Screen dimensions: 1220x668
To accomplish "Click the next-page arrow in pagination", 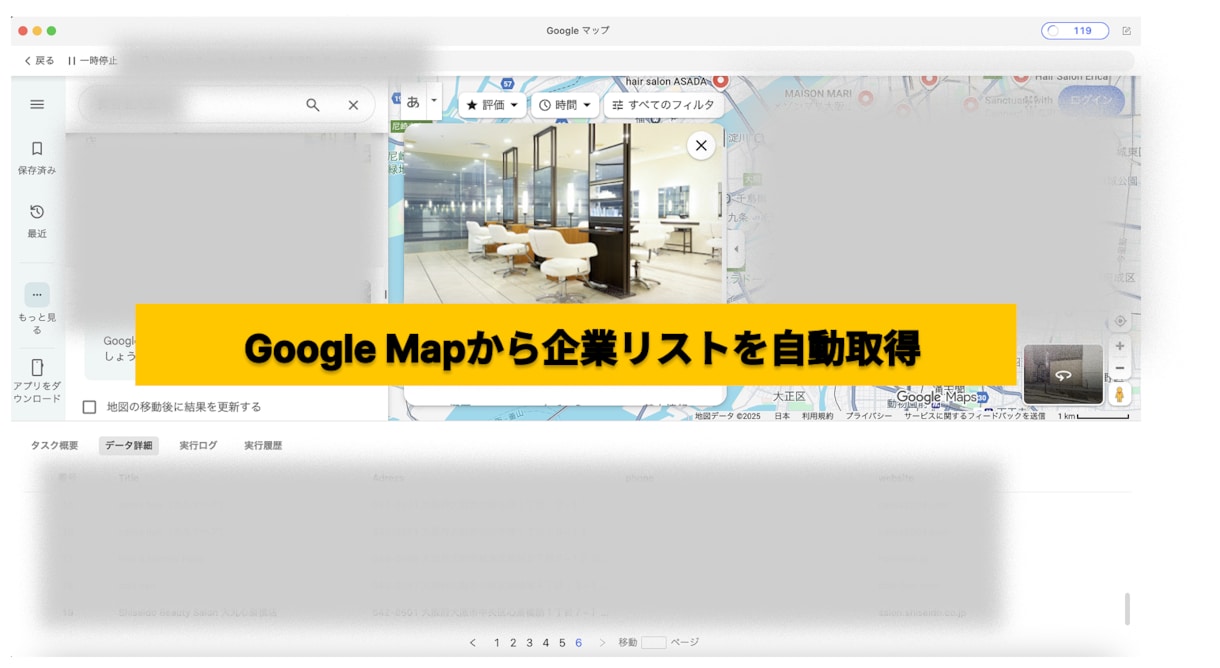I will coord(602,643).
